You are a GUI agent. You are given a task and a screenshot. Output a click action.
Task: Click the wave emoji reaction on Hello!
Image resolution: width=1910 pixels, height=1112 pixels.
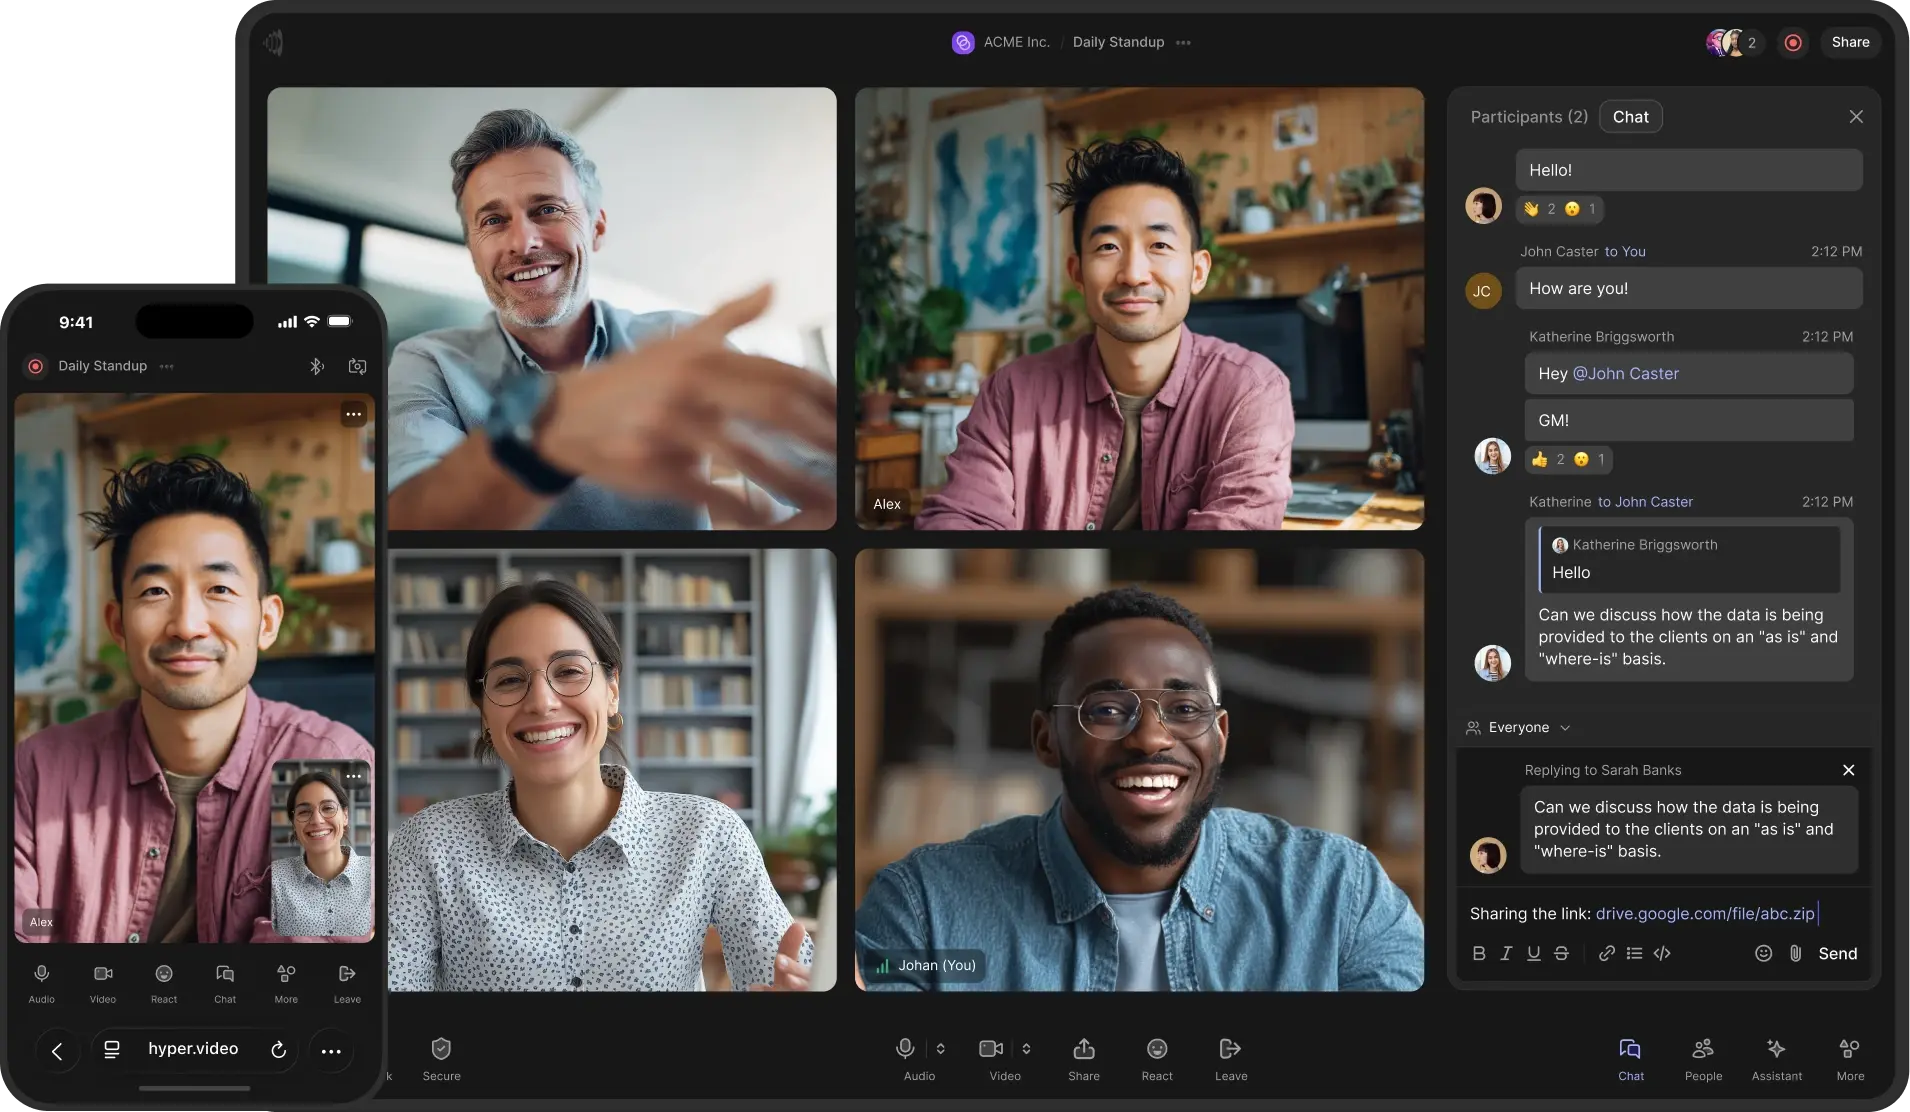1538,209
